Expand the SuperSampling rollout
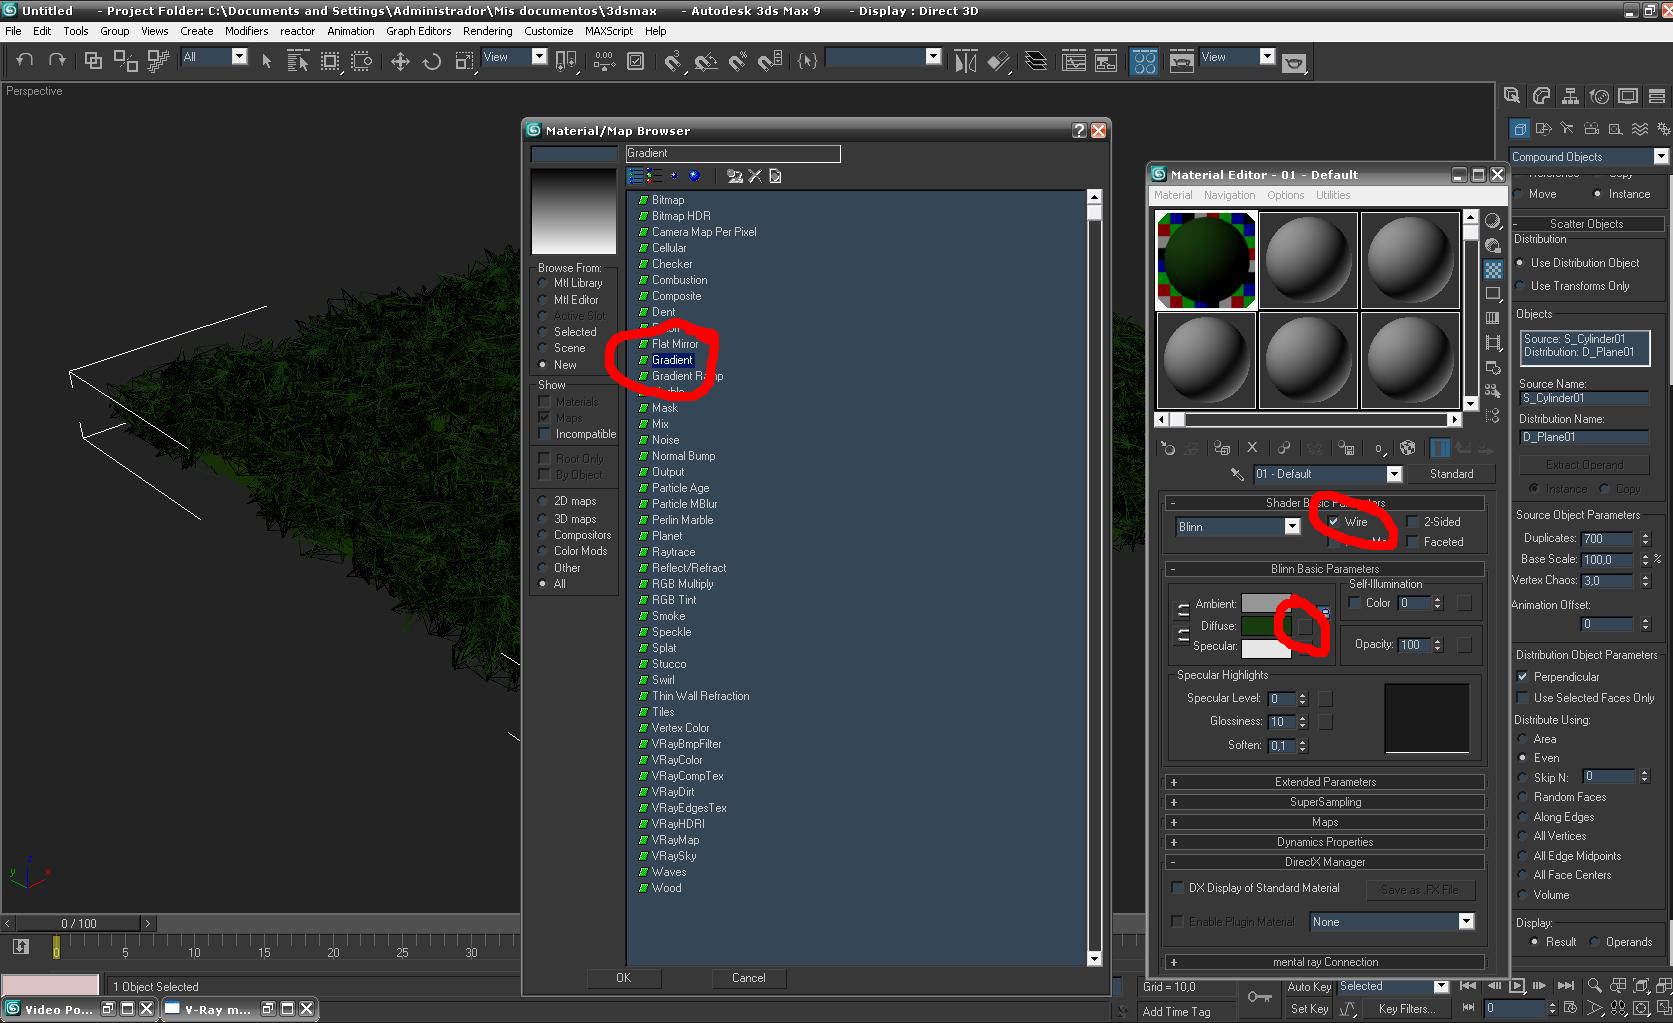Image resolution: width=1673 pixels, height=1023 pixels. [x=1324, y=802]
